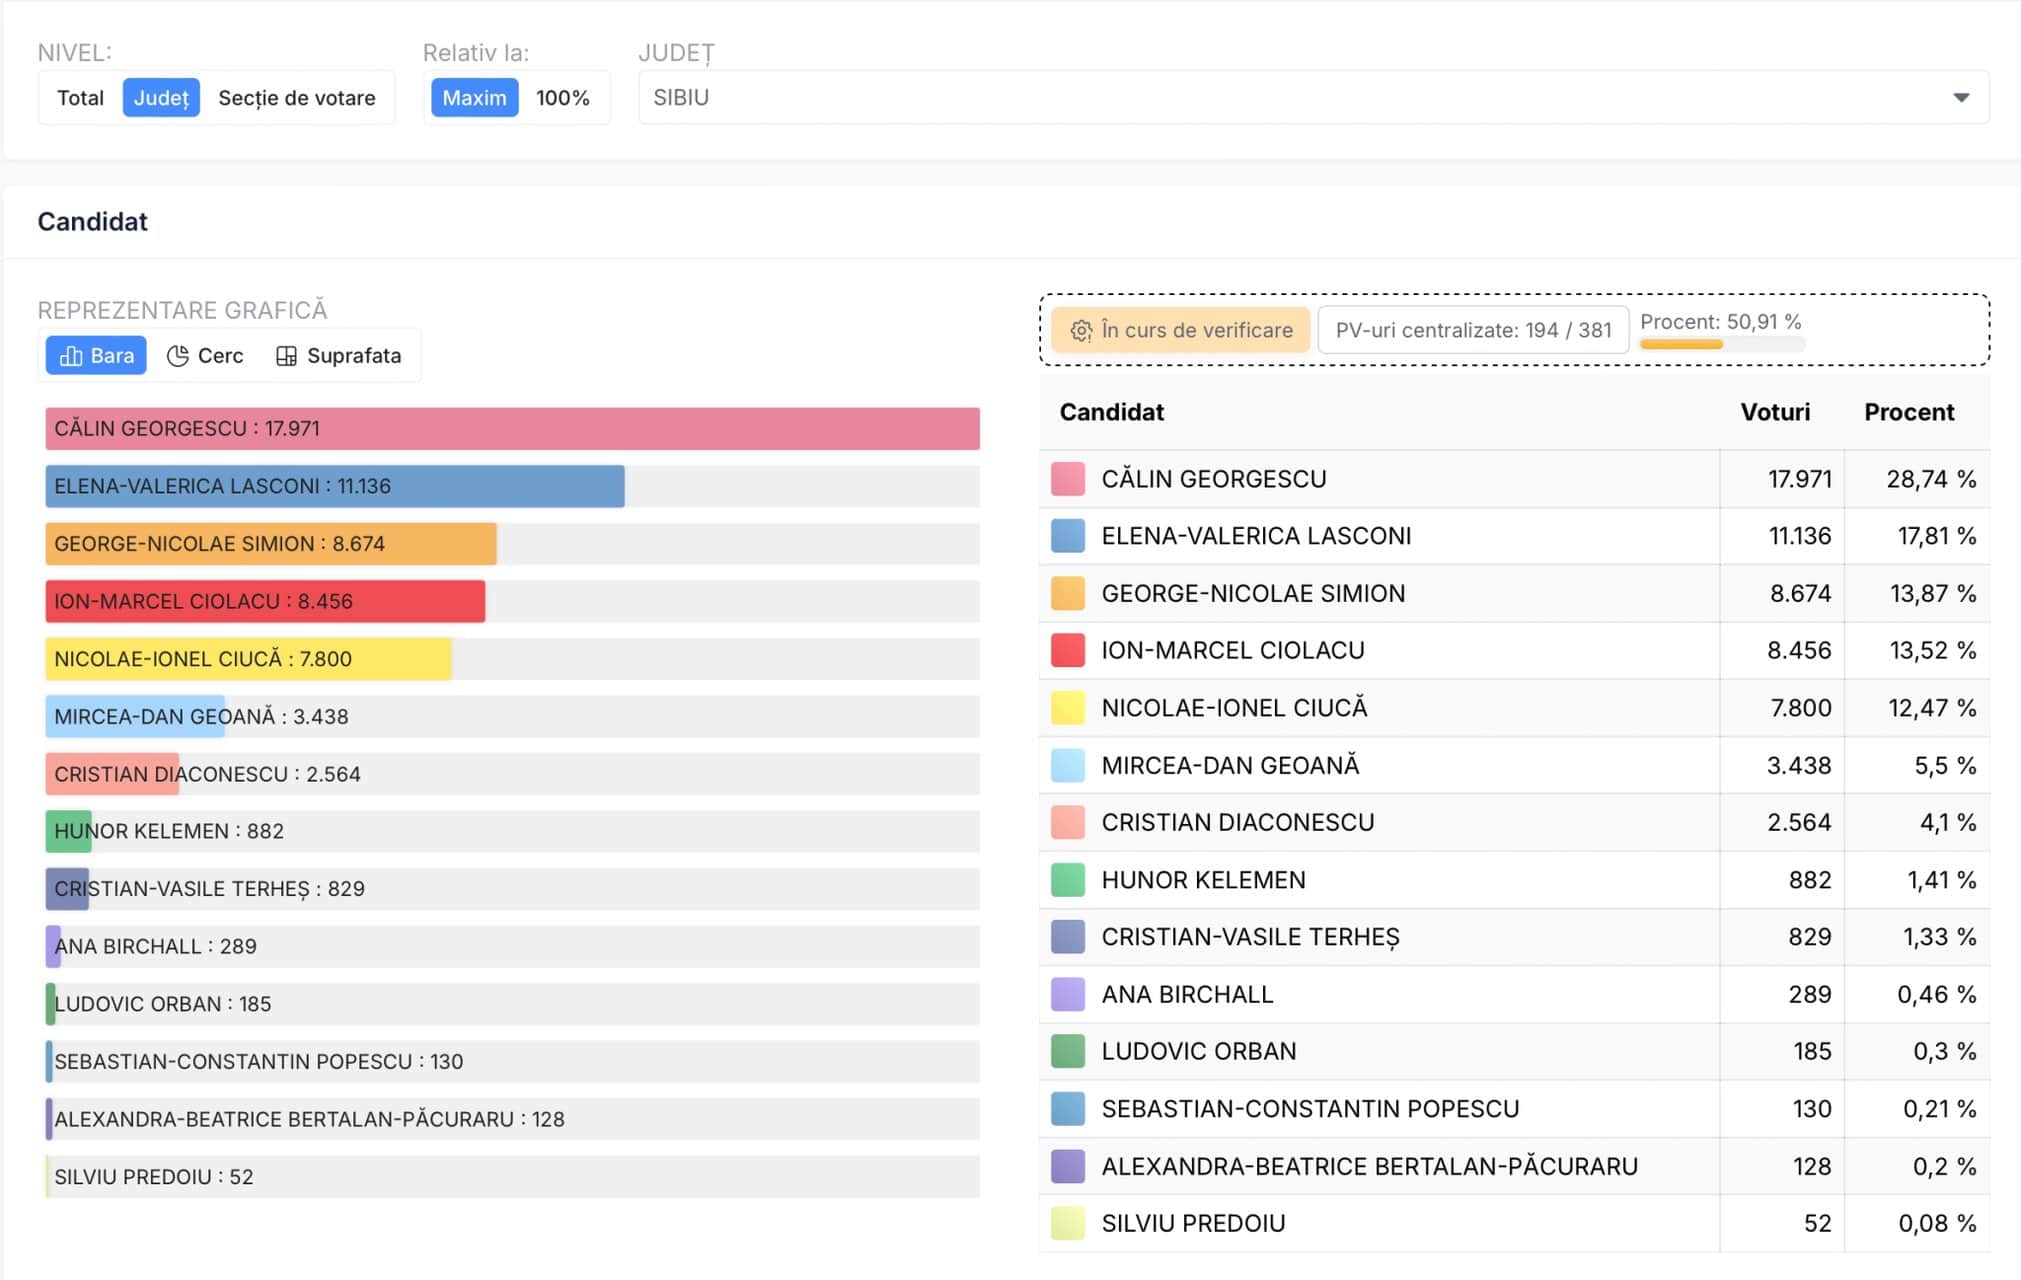Screen dimensions: 2021x1280
Task: Click the pie chart icon in Cerc
Action: tap(178, 356)
